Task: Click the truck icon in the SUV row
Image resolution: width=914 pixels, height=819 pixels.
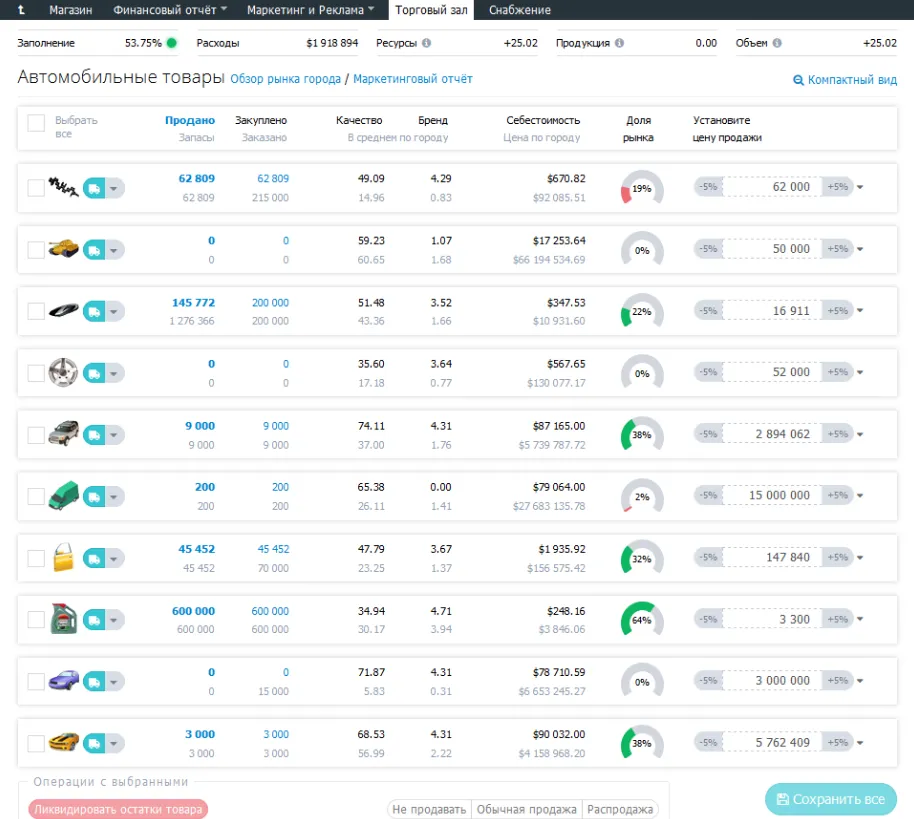Action: click(x=94, y=435)
